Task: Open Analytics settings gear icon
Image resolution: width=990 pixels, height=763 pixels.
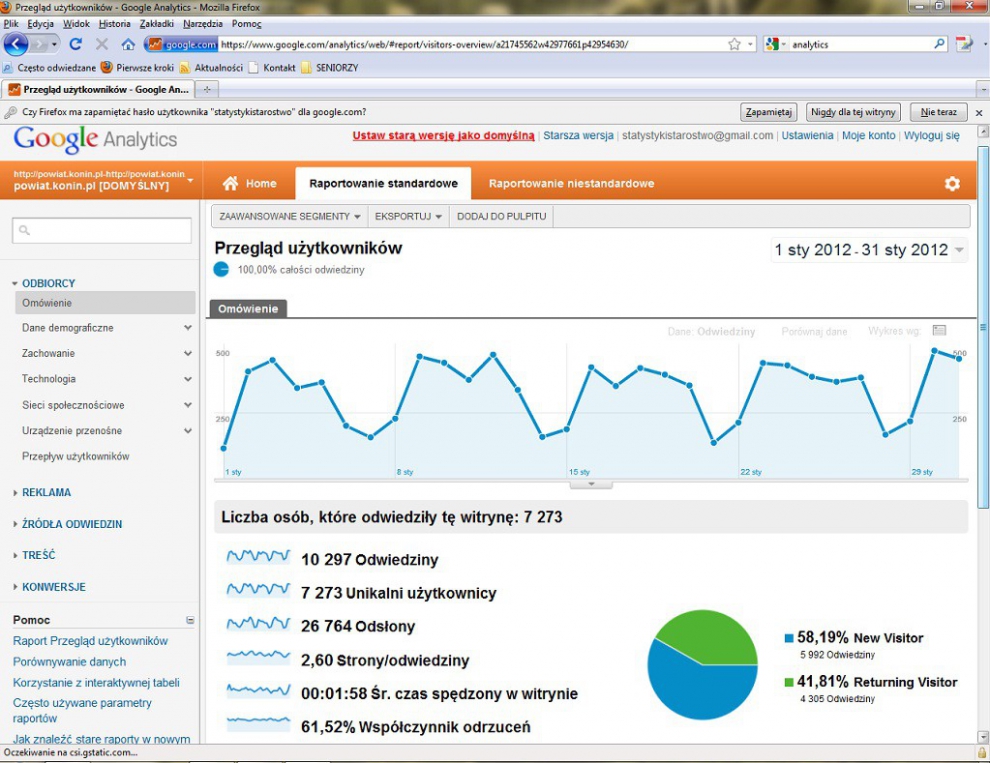Action: [x=952, y=184]
